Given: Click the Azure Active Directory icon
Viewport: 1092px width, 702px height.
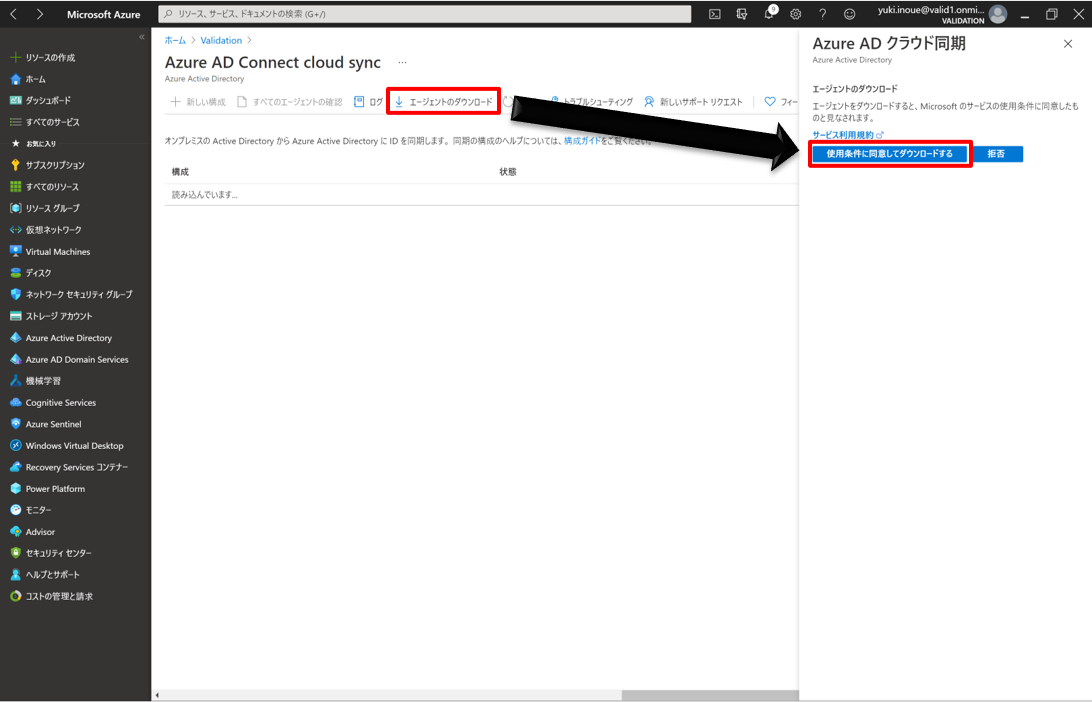Looking at the screenshot, I should [x=15, y=338].
